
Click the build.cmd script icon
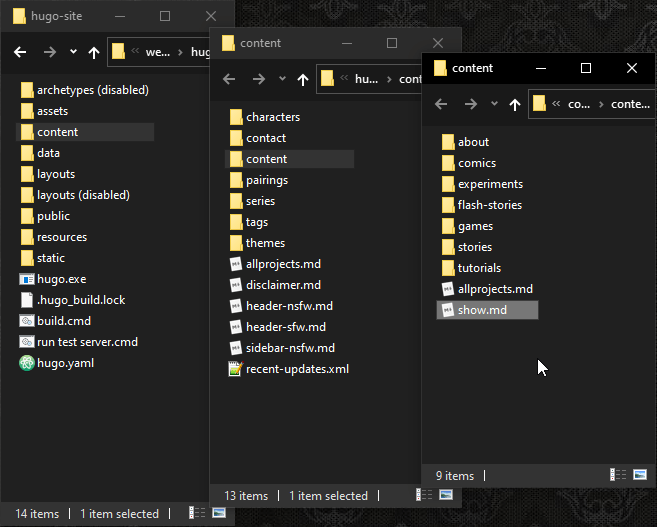tap(28, 321)
